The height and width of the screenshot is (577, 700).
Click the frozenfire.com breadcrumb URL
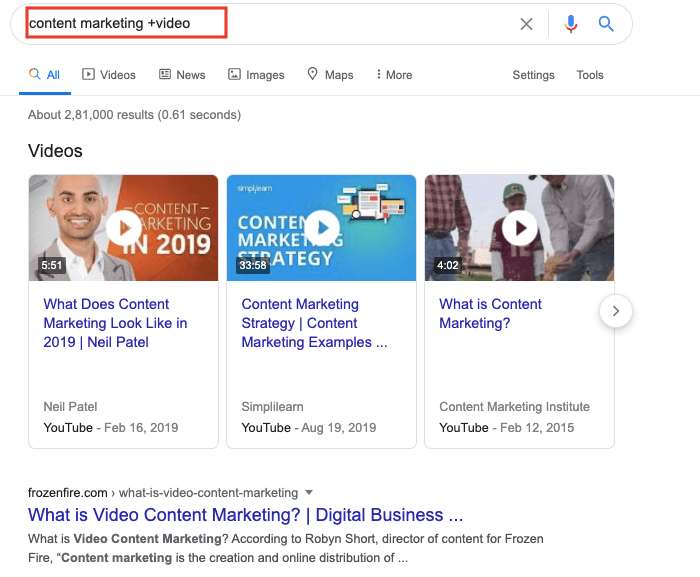[x=162, y=493]
